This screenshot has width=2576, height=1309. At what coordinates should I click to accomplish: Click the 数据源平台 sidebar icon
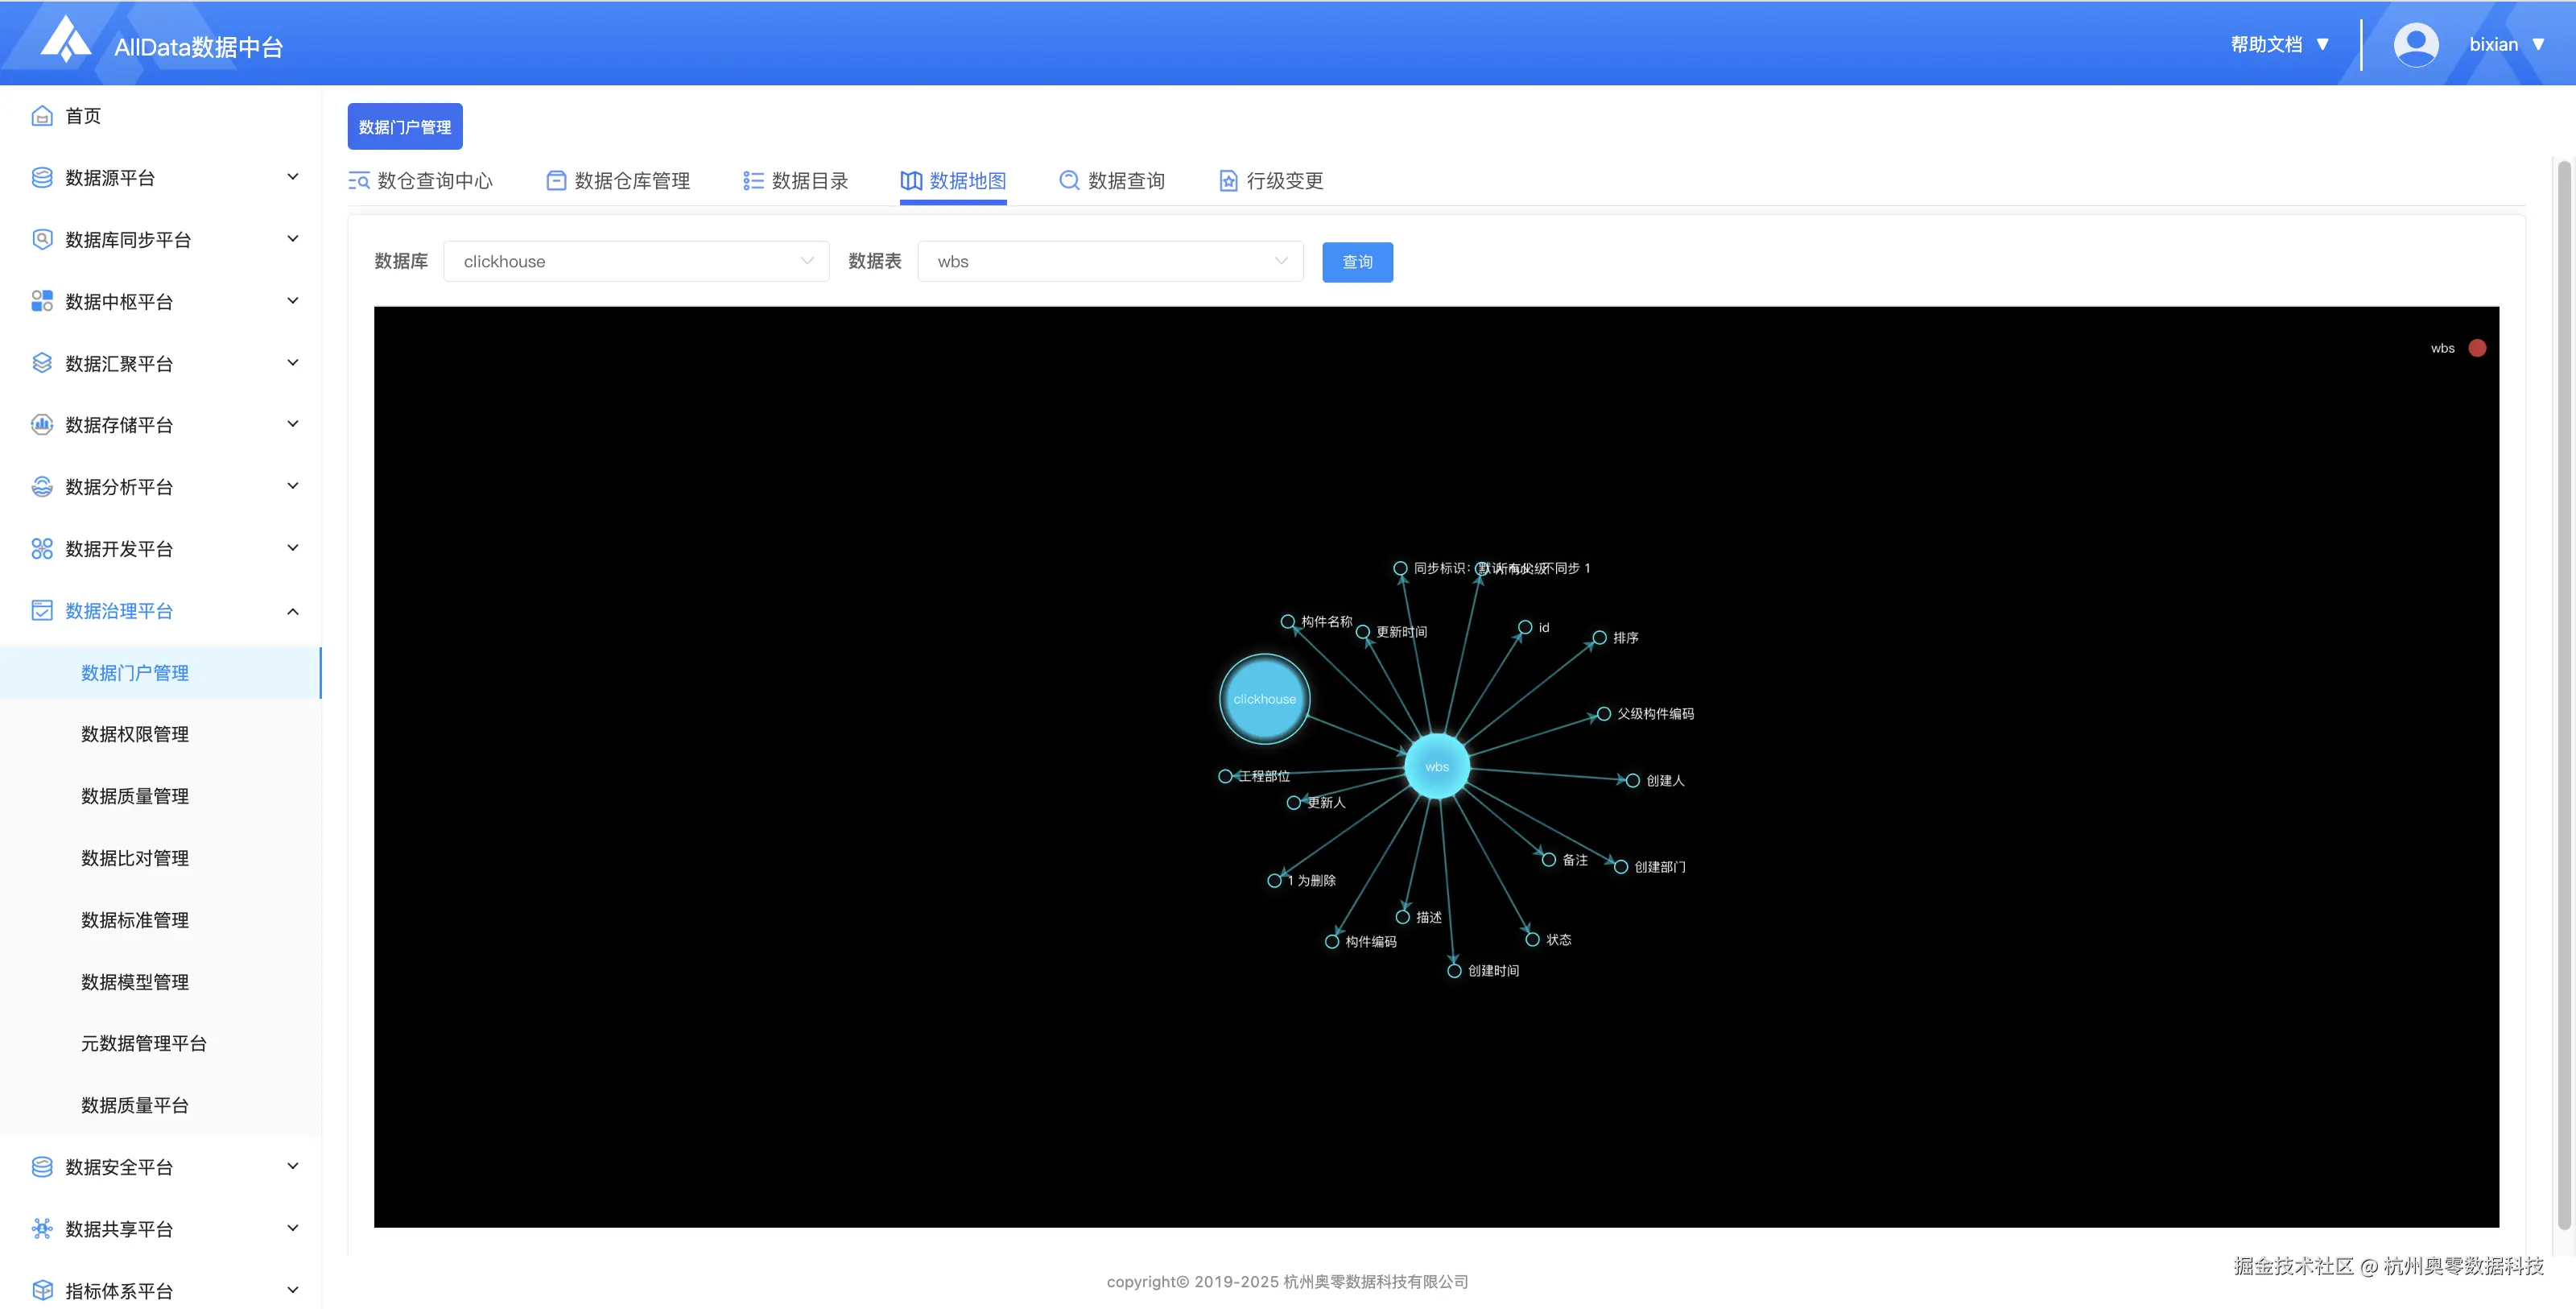tap(42, 178)
